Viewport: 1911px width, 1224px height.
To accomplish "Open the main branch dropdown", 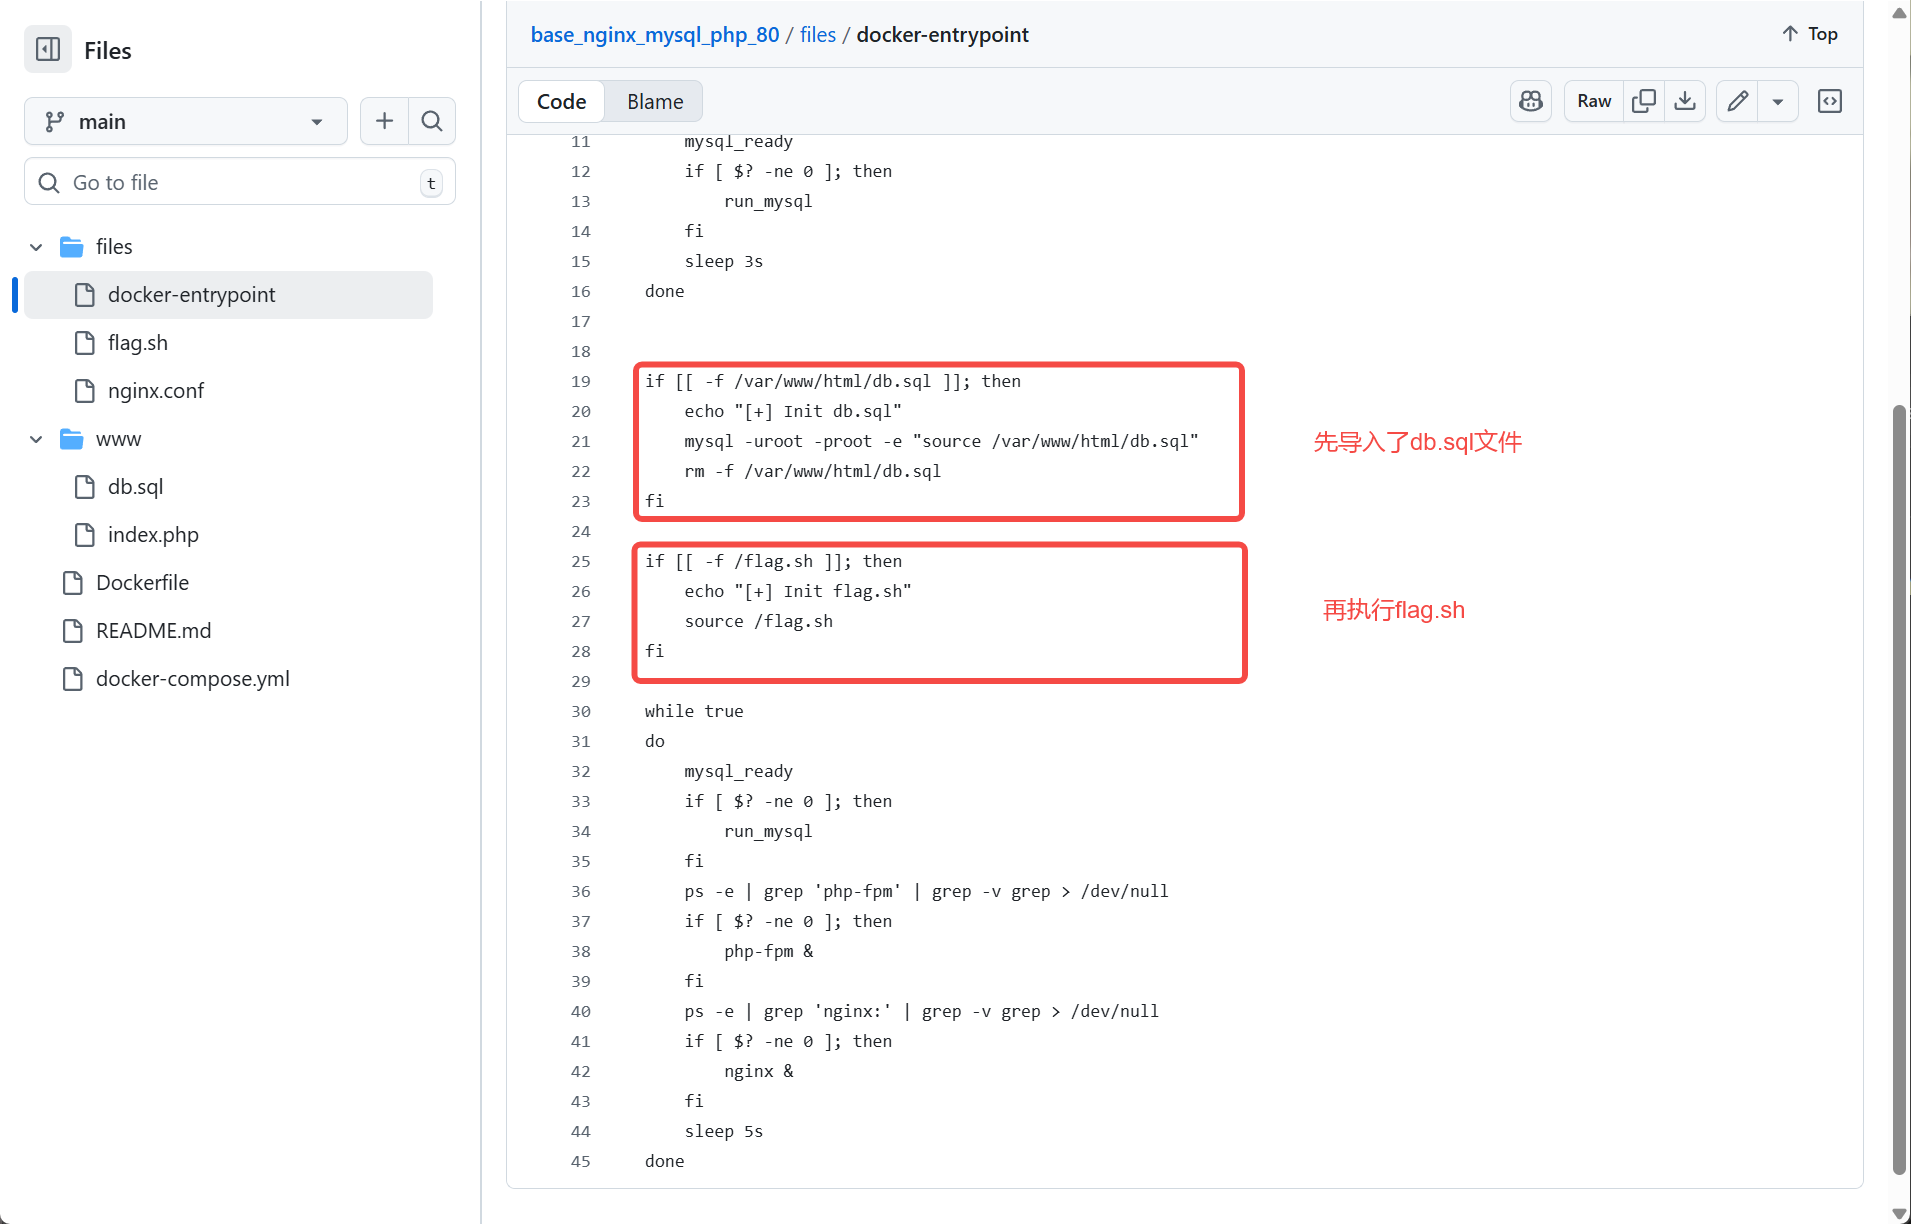I will click(185, 121).
